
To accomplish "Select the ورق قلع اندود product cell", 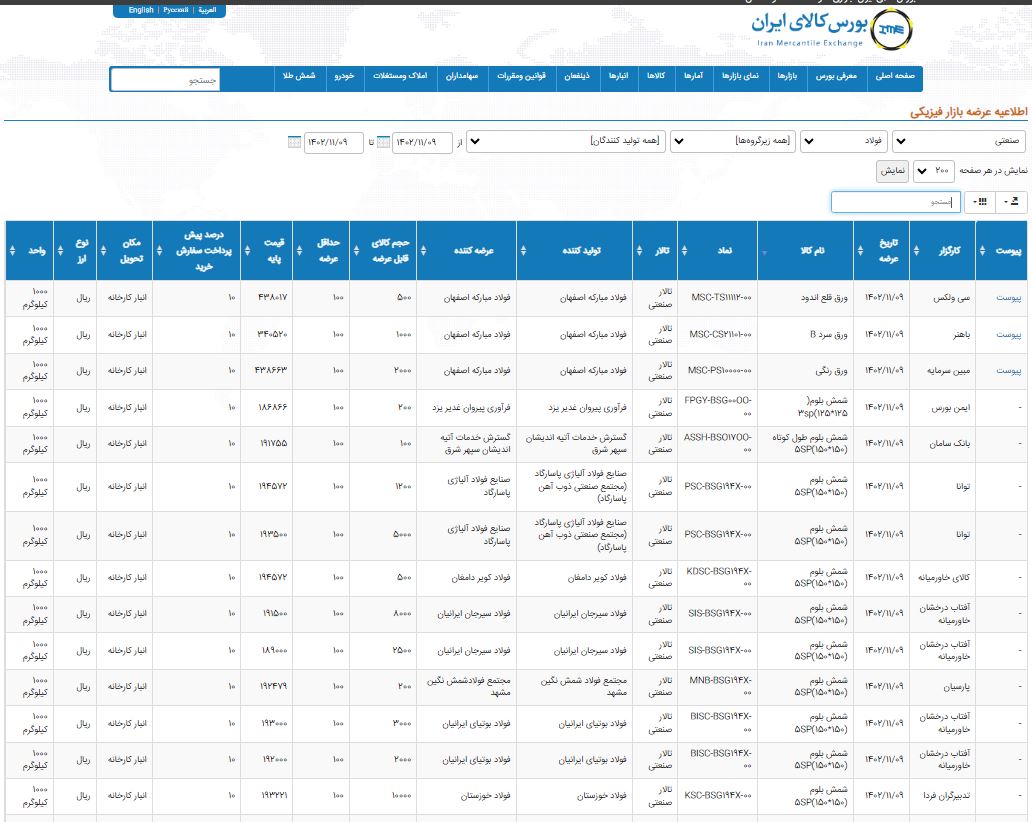I will click(x=806, y=298).
